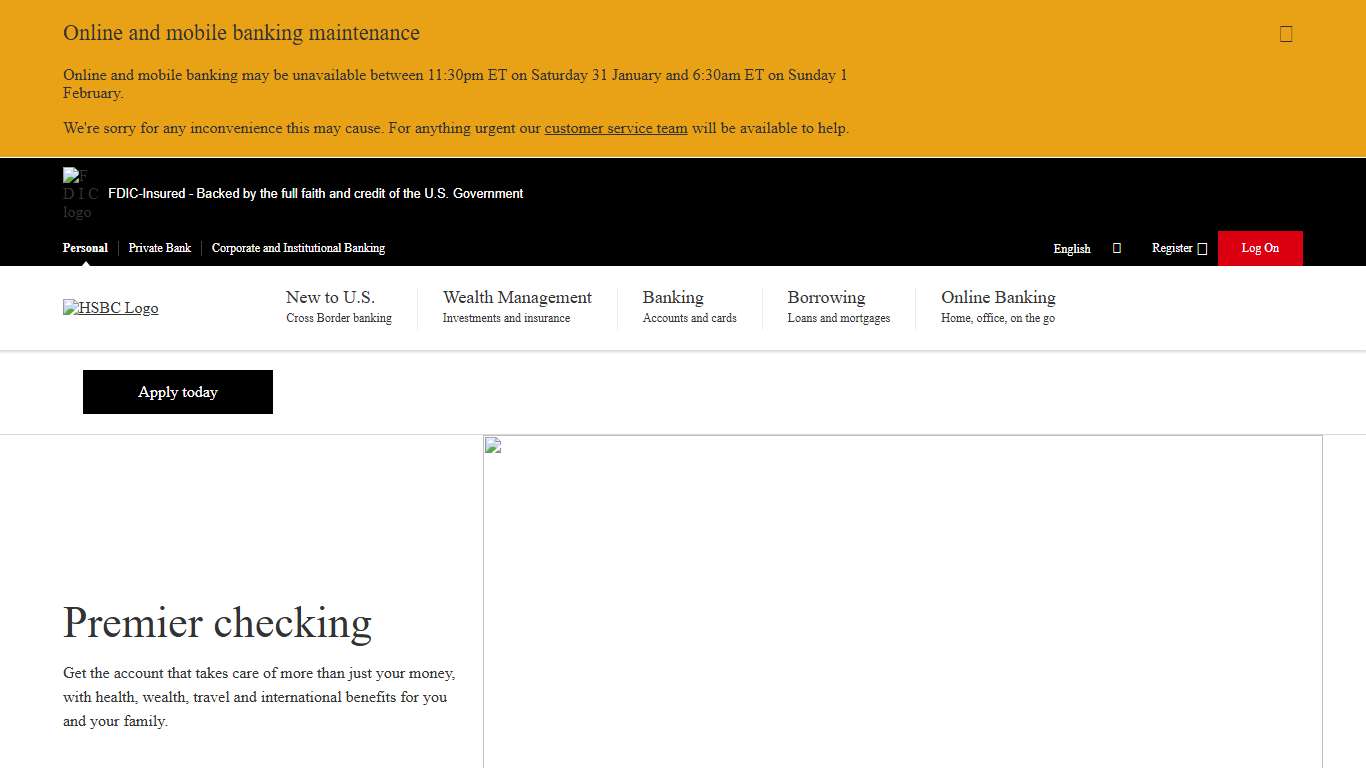Click the Register person icon

click(1202, 248)
